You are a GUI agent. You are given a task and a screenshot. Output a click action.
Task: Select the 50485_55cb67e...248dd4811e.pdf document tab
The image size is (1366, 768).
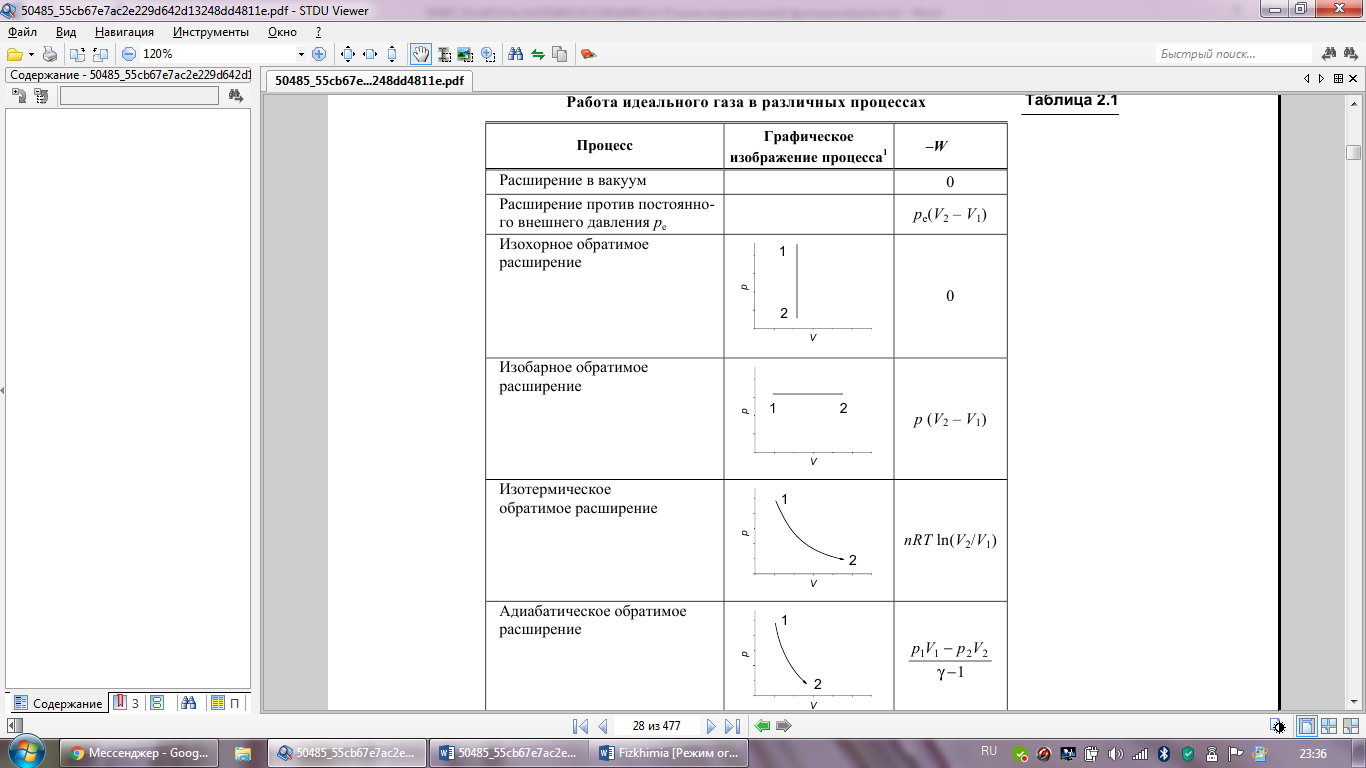369,81
